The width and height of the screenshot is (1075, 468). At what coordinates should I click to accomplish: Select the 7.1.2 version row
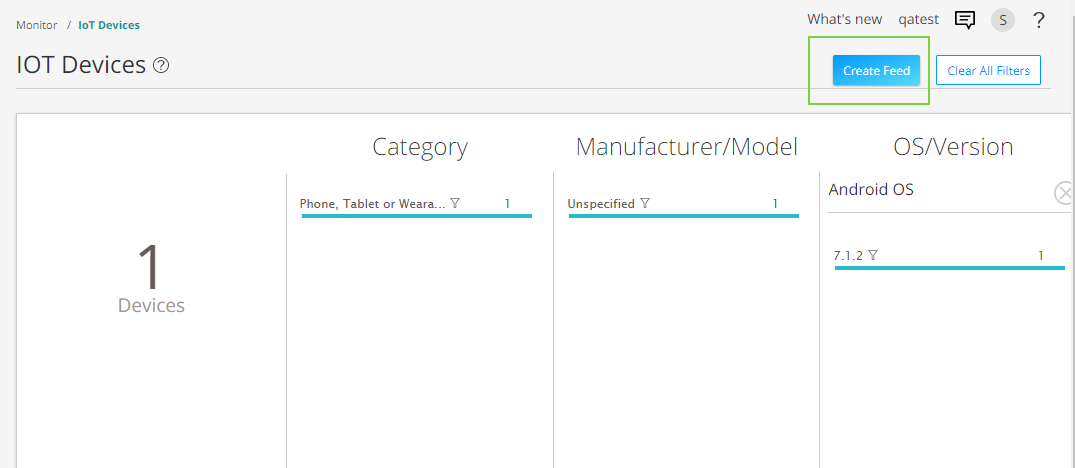[x=848, y=256]
